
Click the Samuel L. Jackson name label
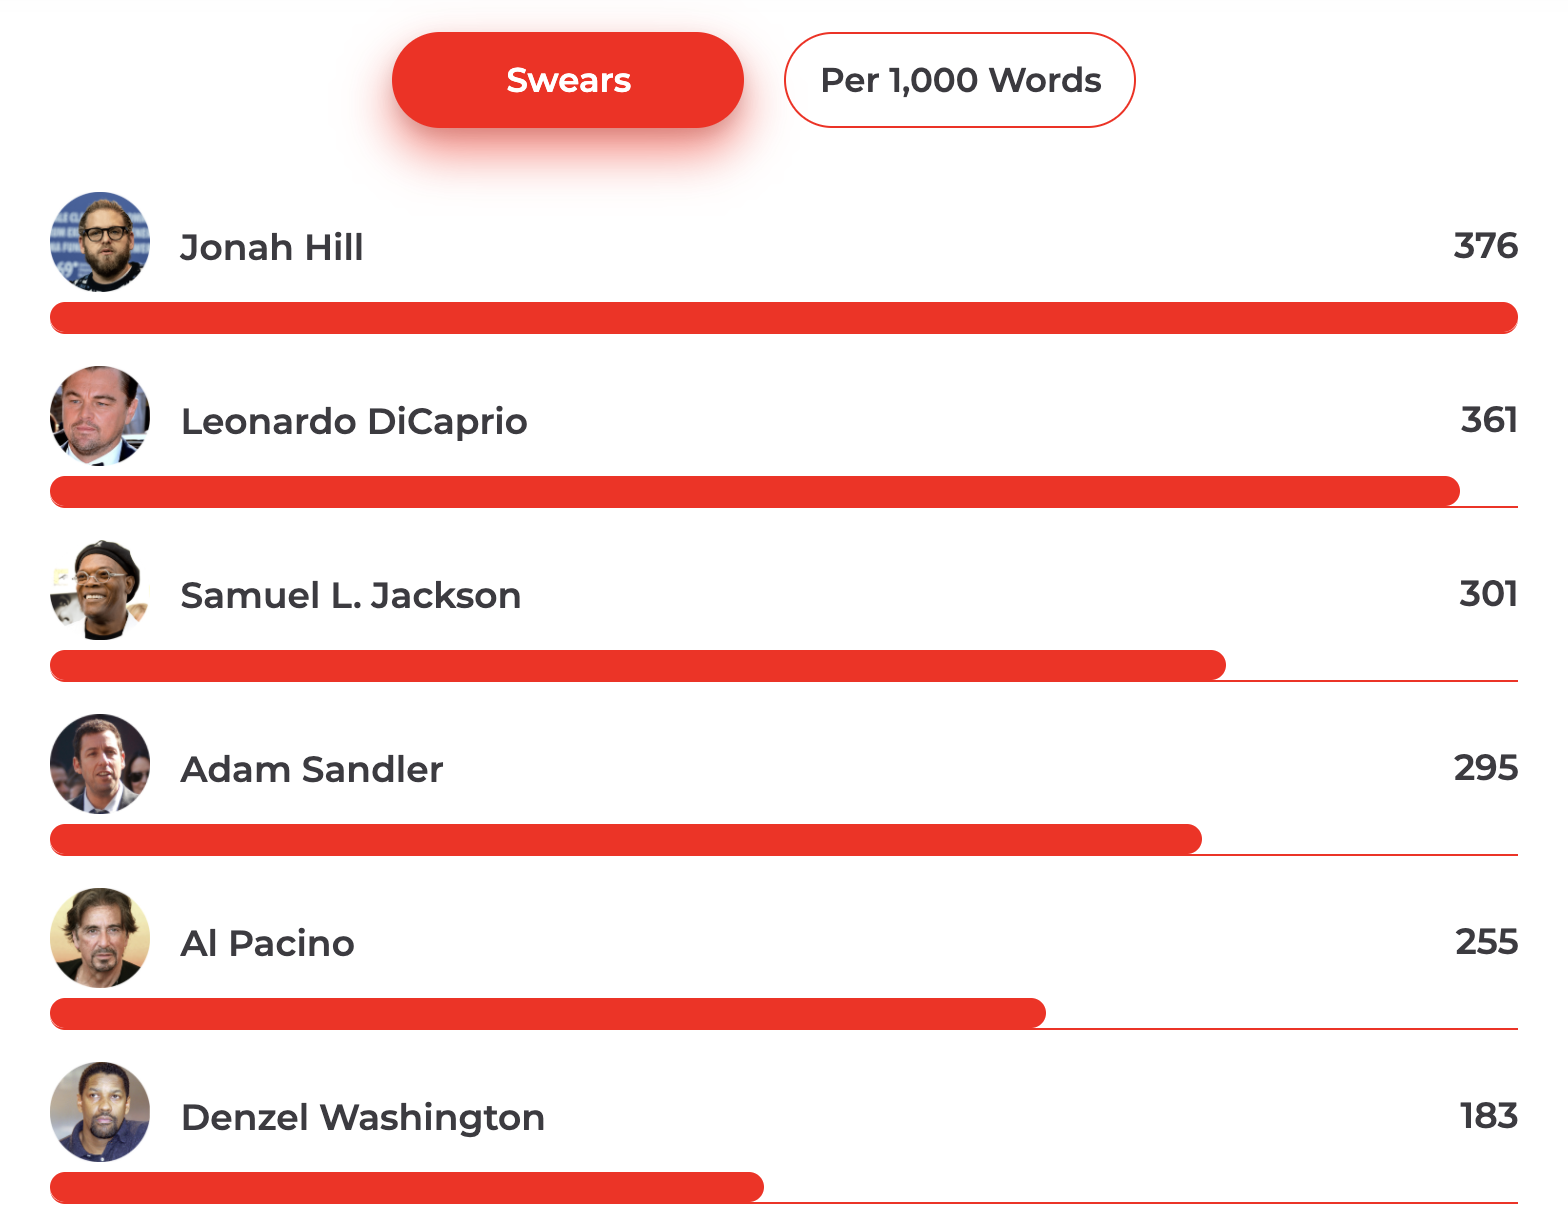350,595
